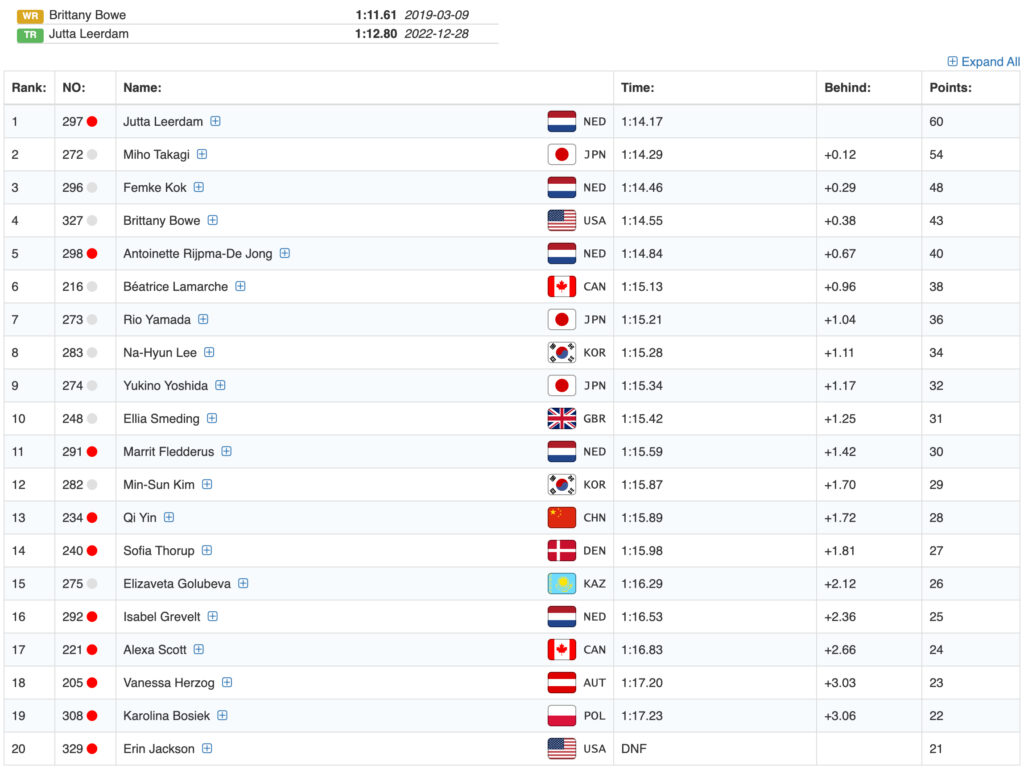Click the Rank column header
The image size is (1024, 770).
coord(29,88)
